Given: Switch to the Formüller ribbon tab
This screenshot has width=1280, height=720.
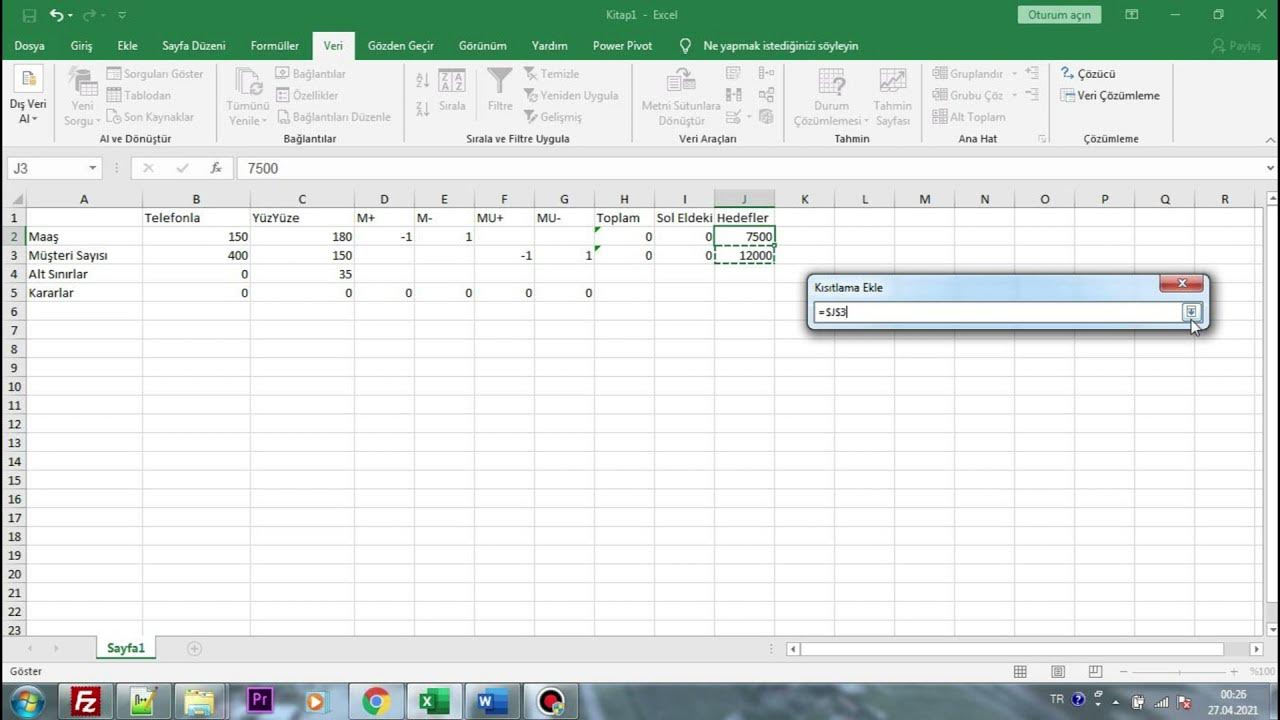Looking at the screenshot, I should click(275, 46).
